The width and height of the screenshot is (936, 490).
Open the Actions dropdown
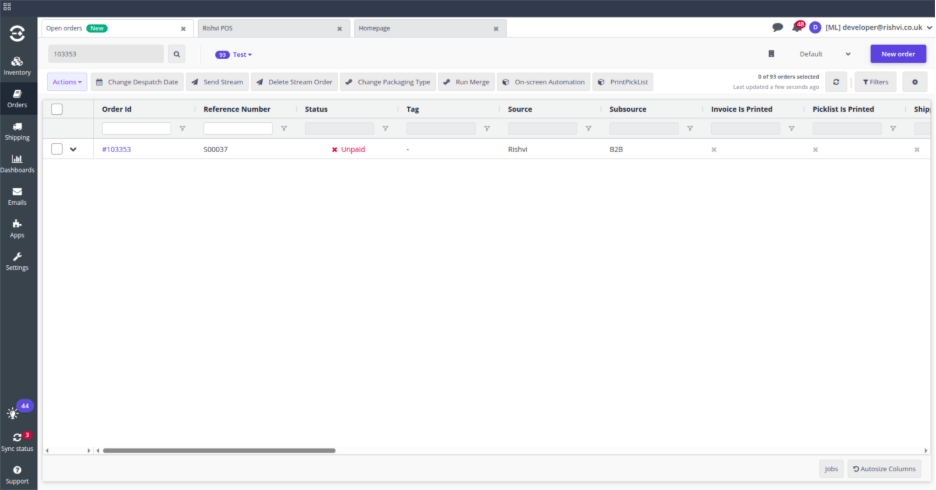coord(67,82)
